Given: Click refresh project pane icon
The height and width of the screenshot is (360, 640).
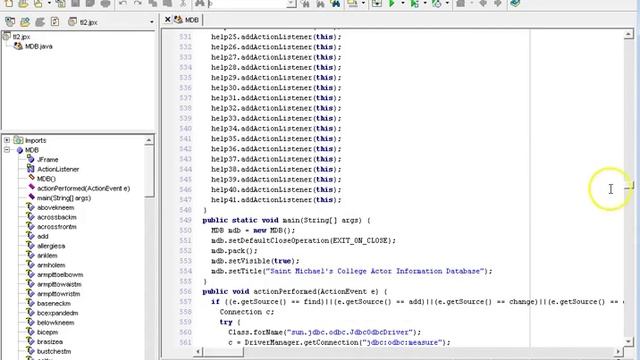Looking at the screenshot, I should (55, 22).
